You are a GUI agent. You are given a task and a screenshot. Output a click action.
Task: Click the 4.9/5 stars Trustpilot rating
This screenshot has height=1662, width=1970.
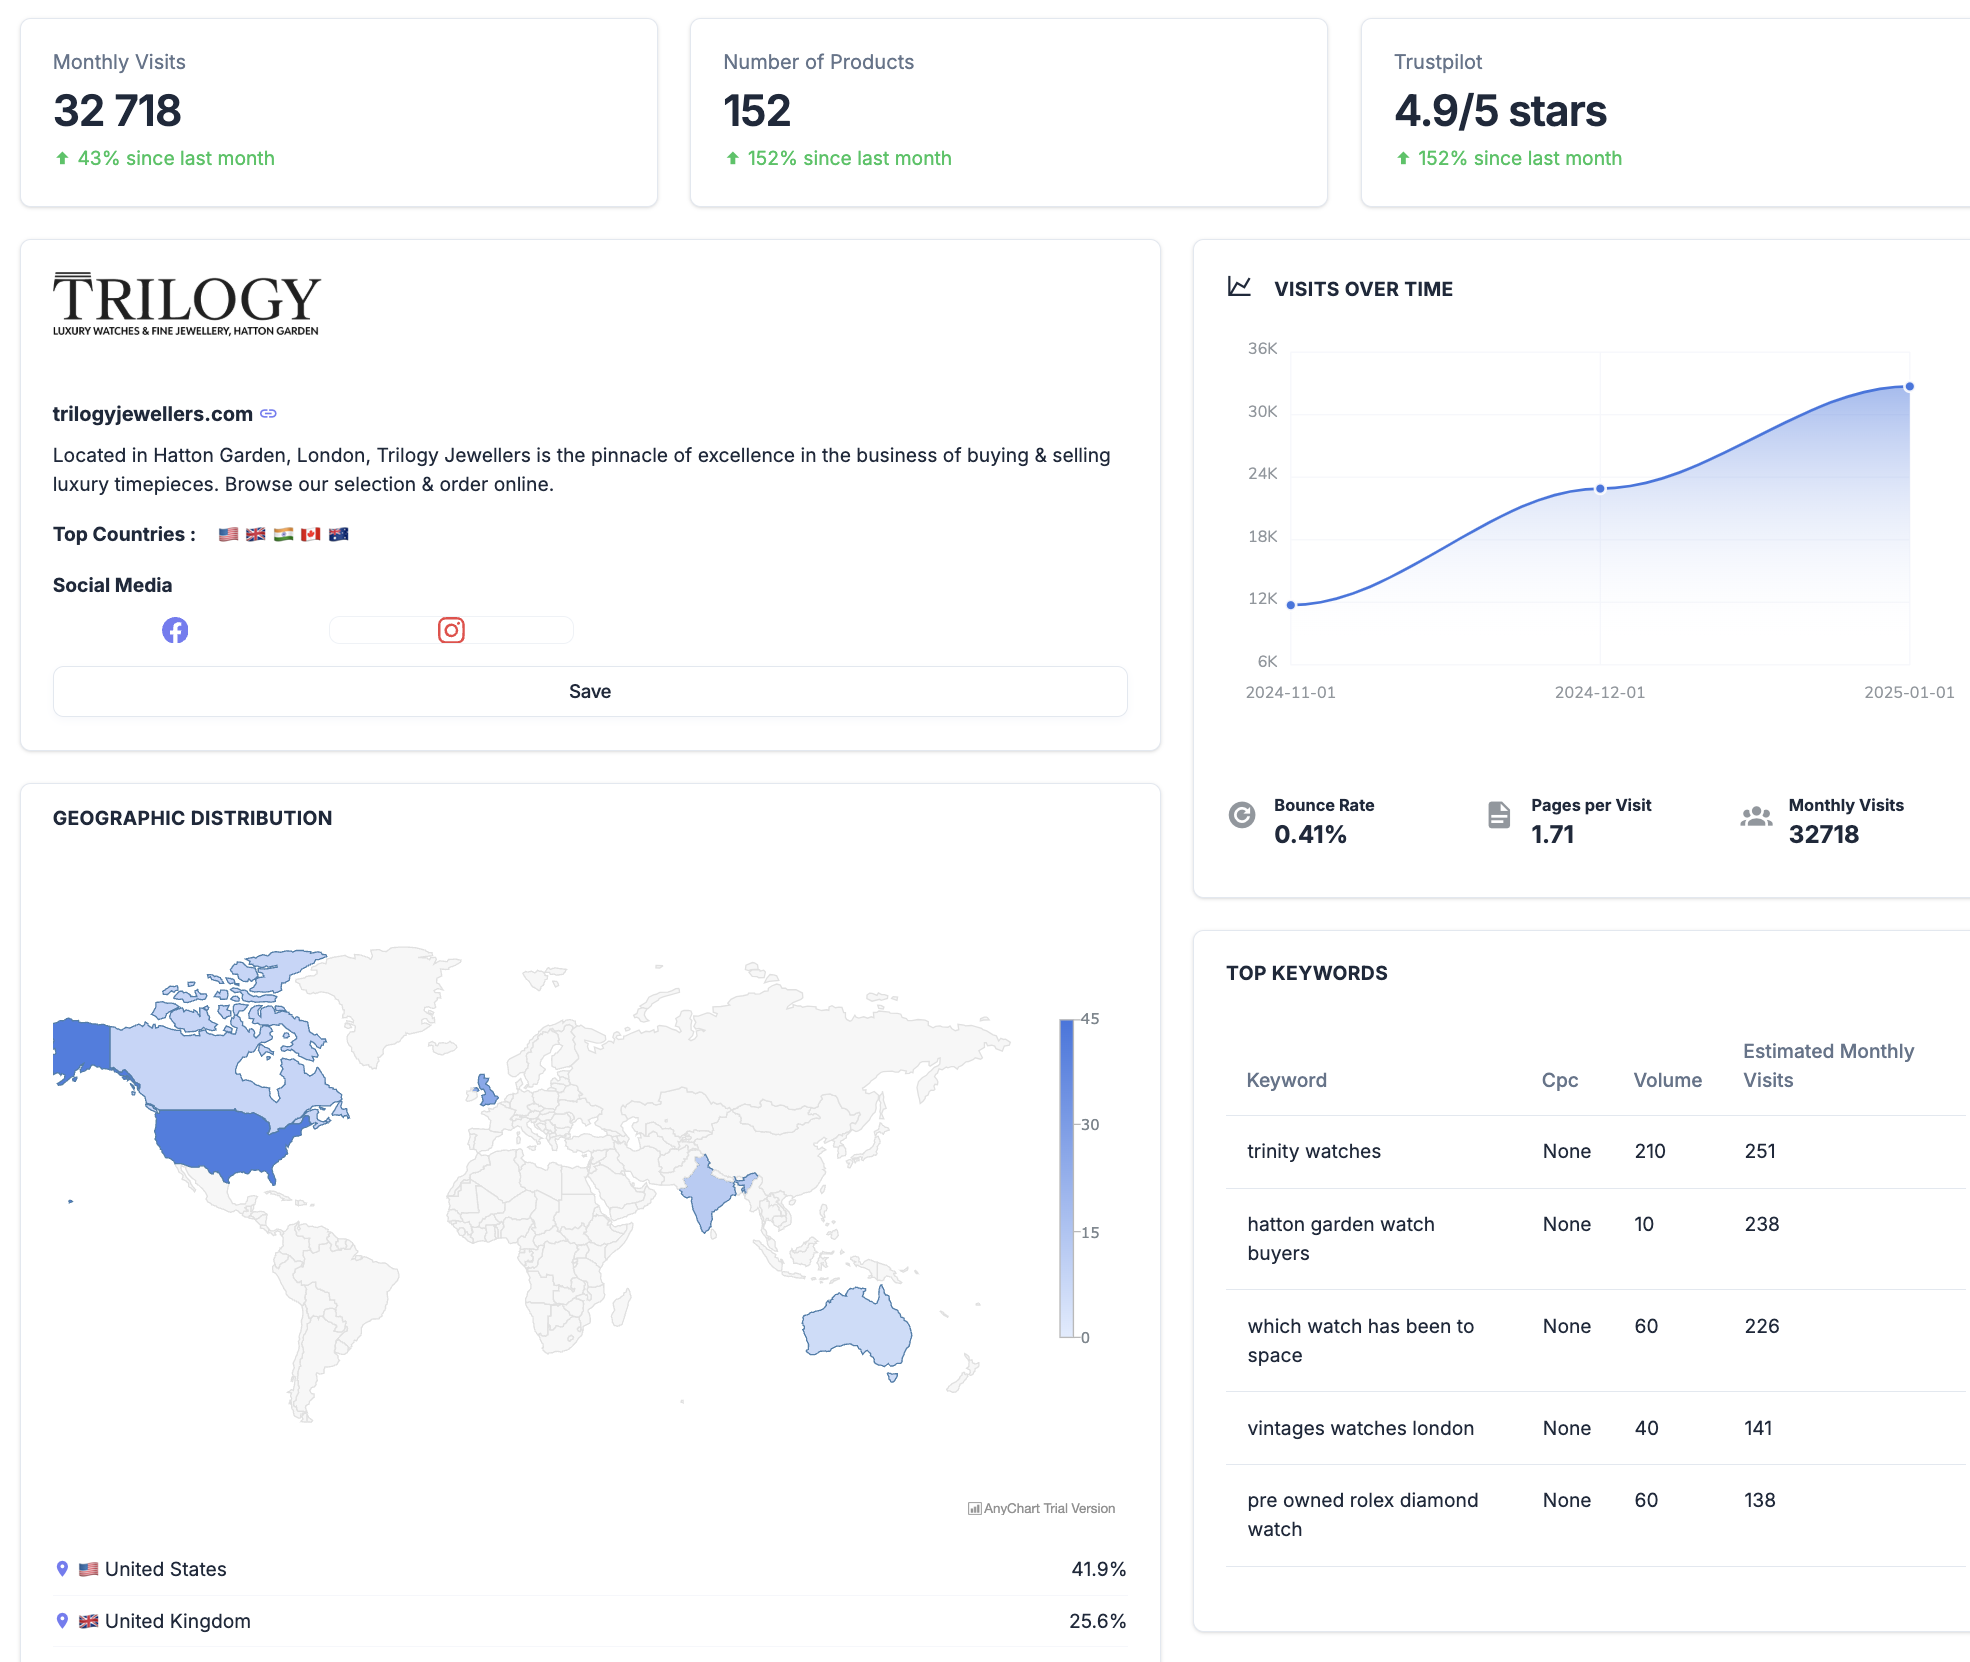(x=1500, y=110)
